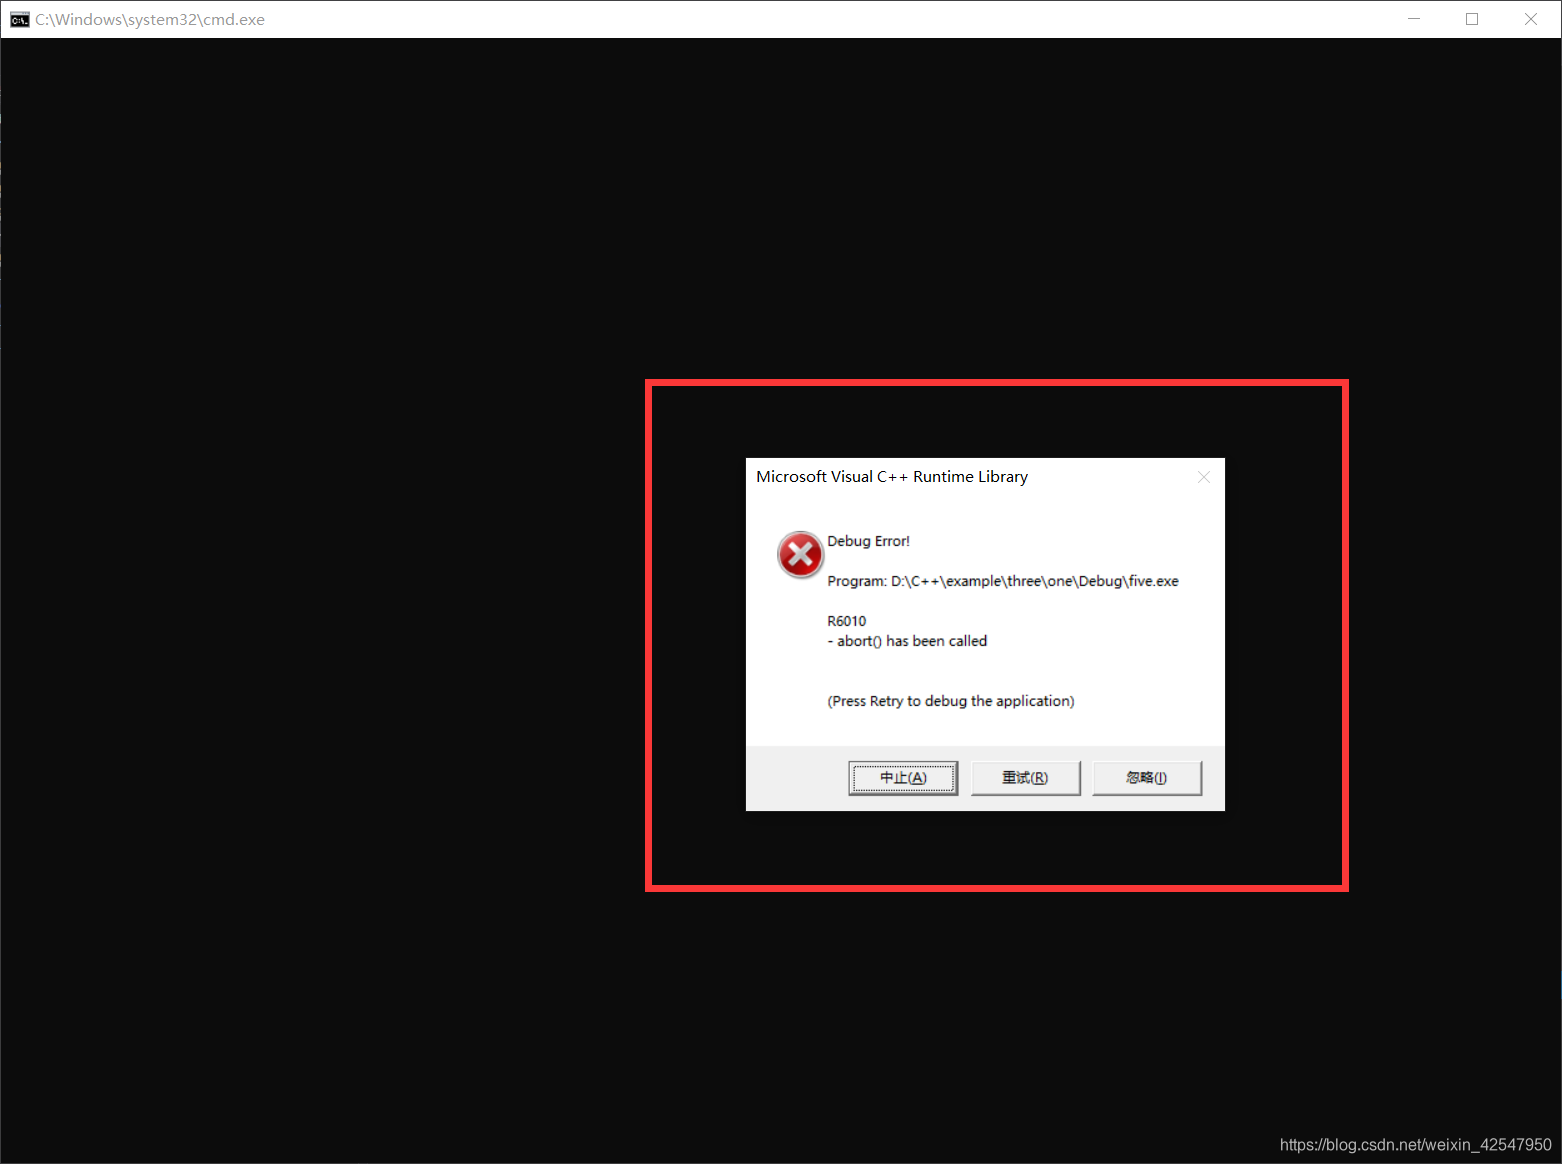Close the Runtime Library error dialog
Image resolution: width=1562 pixels, height=1164 pixels.
[x=1204, y=477]
